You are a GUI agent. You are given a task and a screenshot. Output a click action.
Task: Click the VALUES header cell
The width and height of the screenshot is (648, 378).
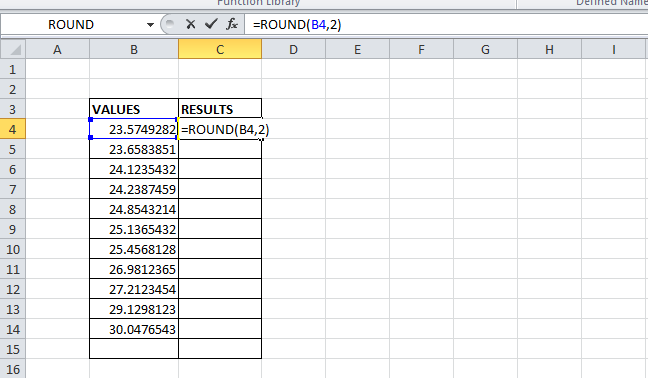point(134,109)
